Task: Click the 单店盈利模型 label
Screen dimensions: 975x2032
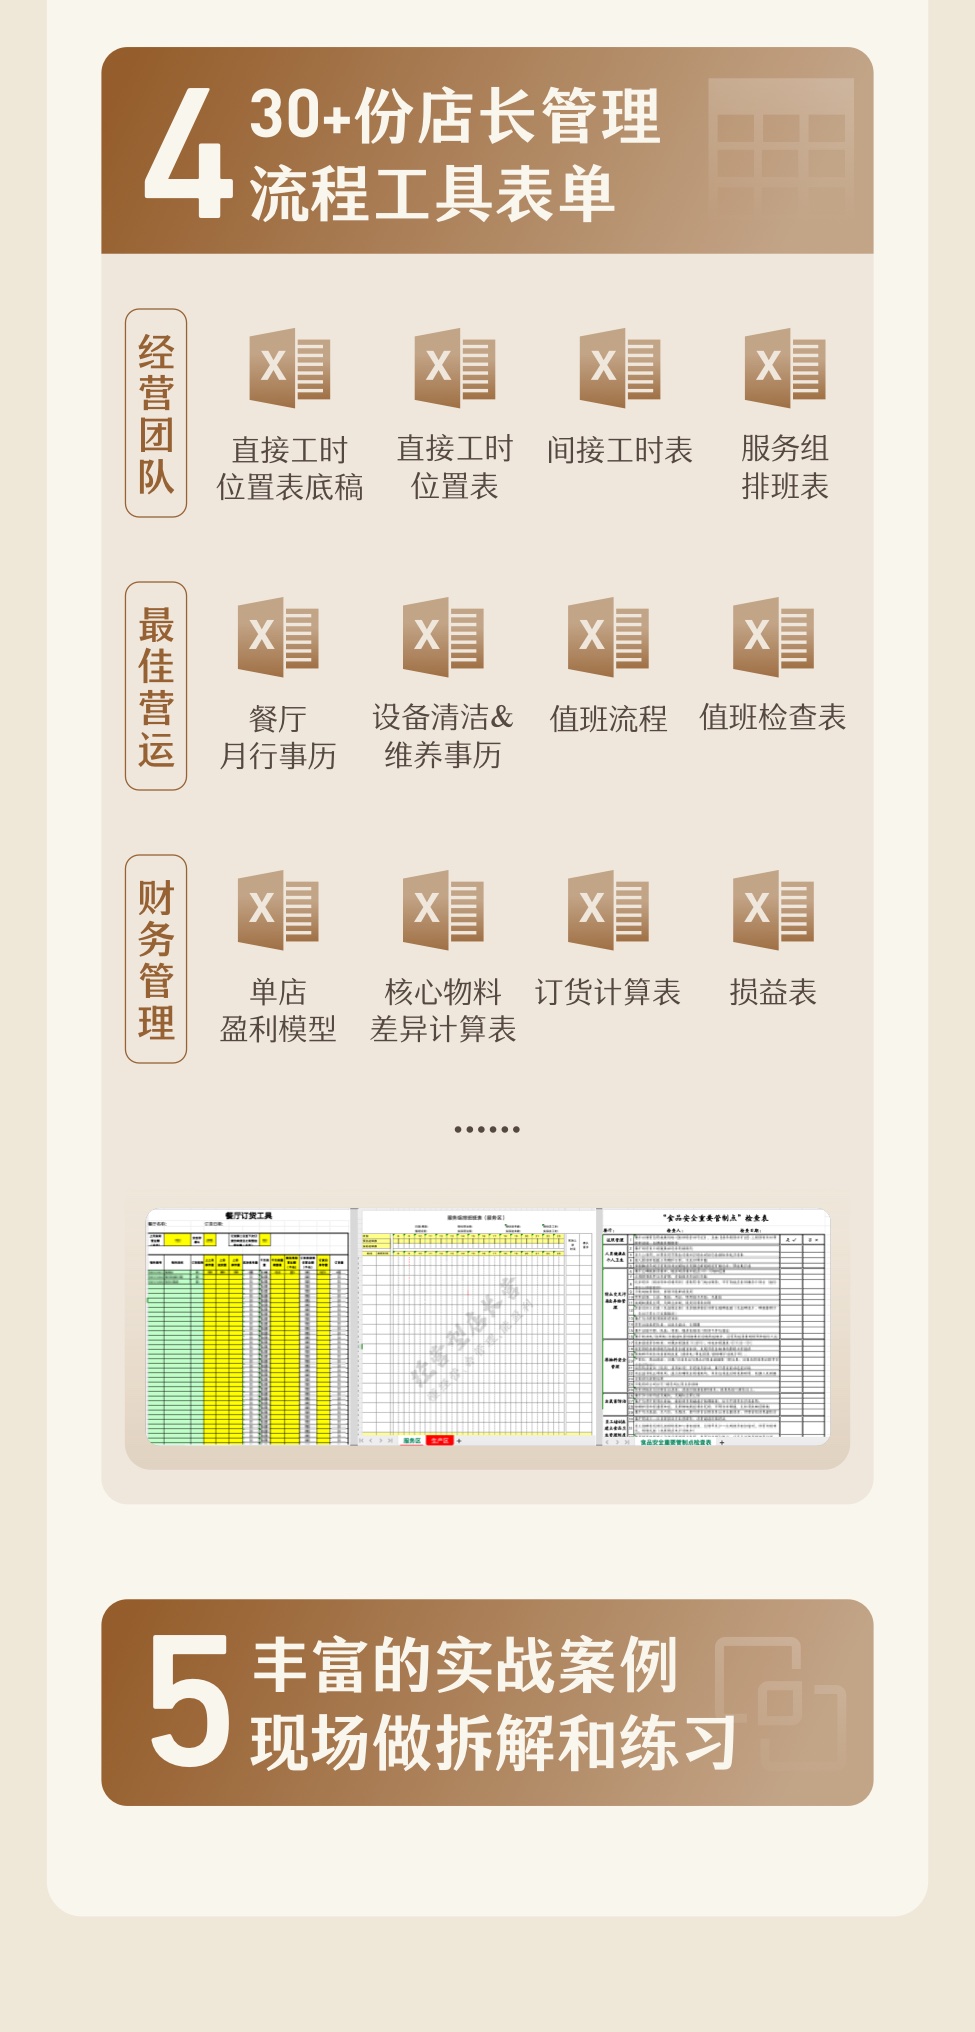Action: pyautogui.click(x=278, y=1010)
